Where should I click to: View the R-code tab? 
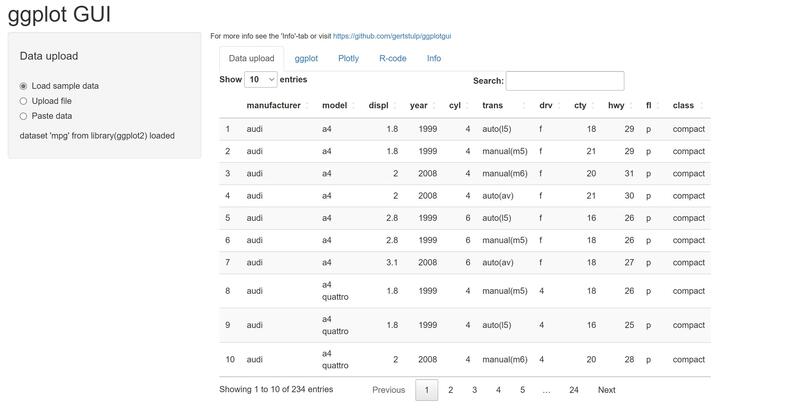pyautogui.click(x=393, y=58)
